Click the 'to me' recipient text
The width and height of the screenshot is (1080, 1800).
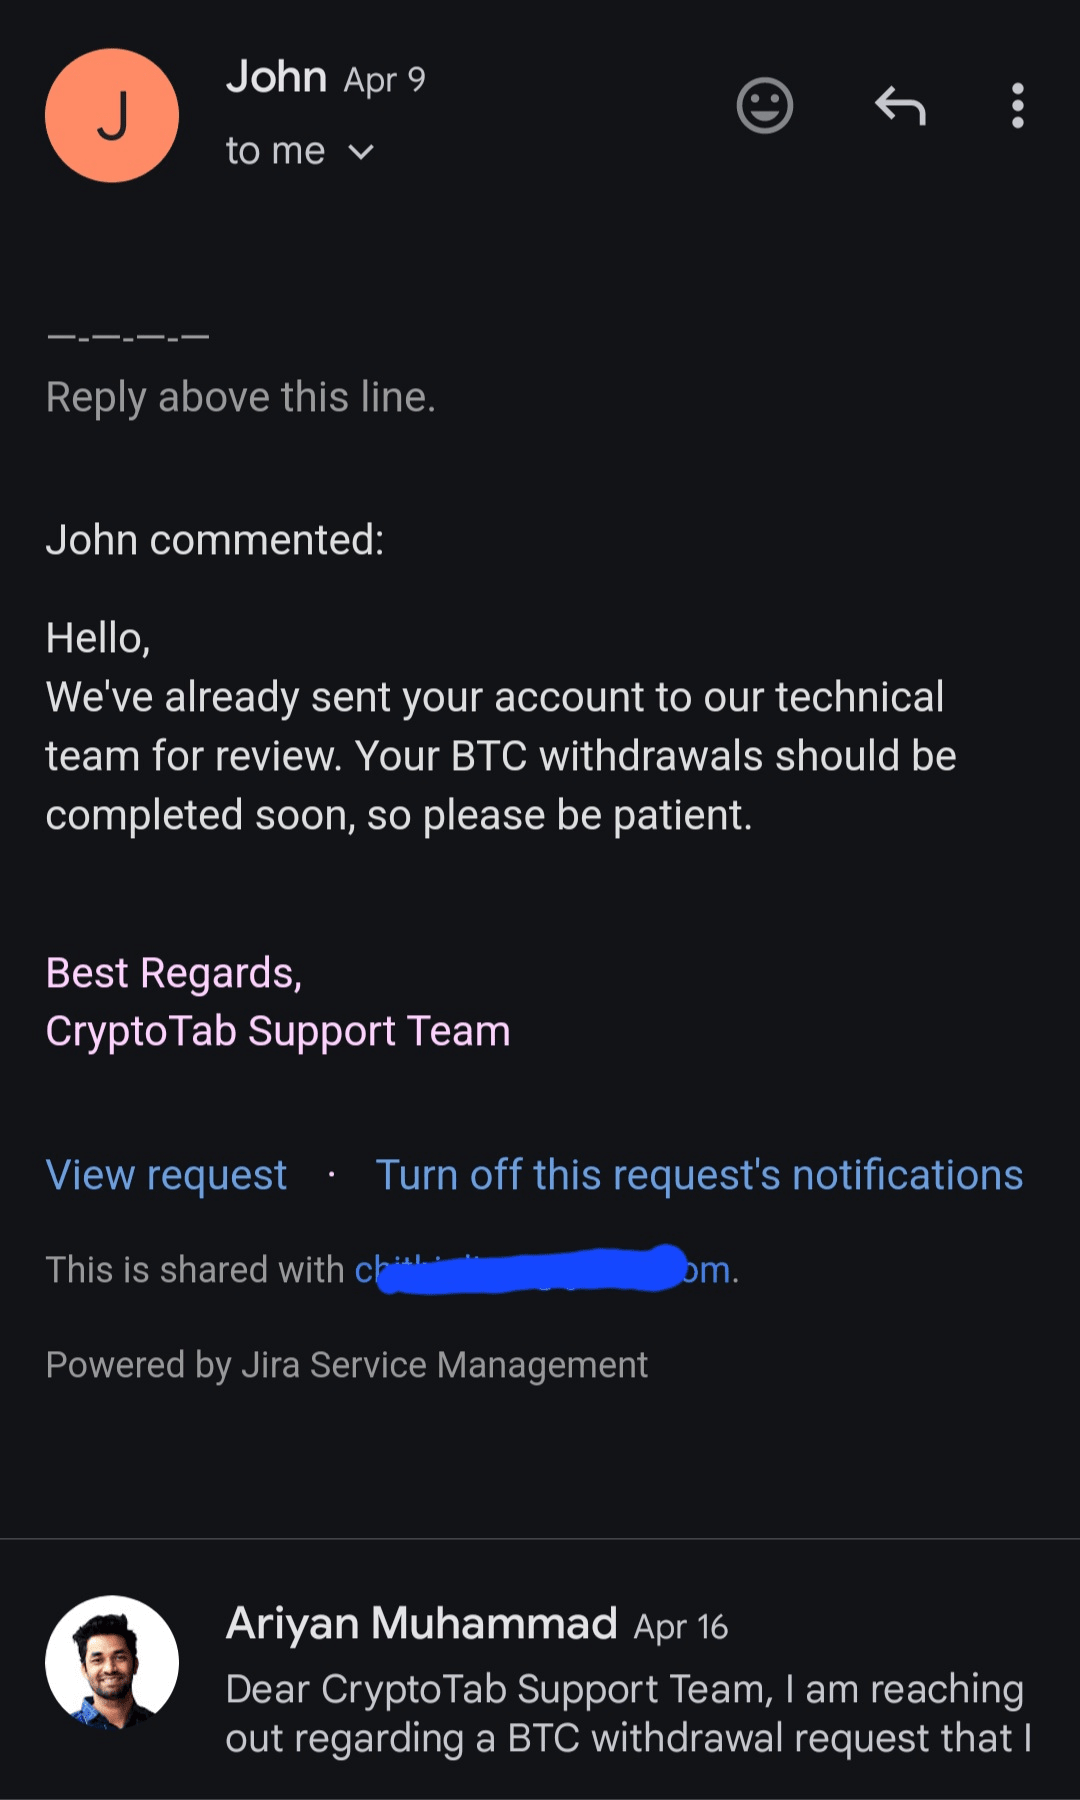point(275,151)
